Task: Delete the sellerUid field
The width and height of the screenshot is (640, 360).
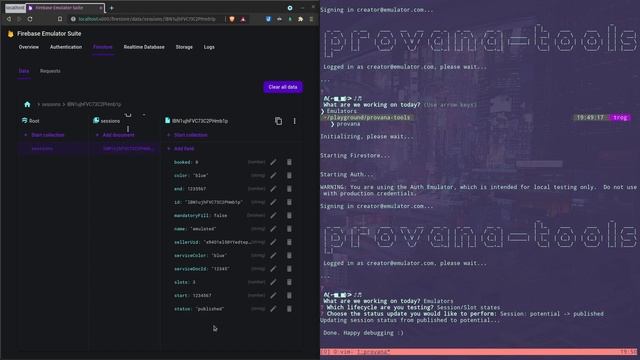Action: [289, 242]
